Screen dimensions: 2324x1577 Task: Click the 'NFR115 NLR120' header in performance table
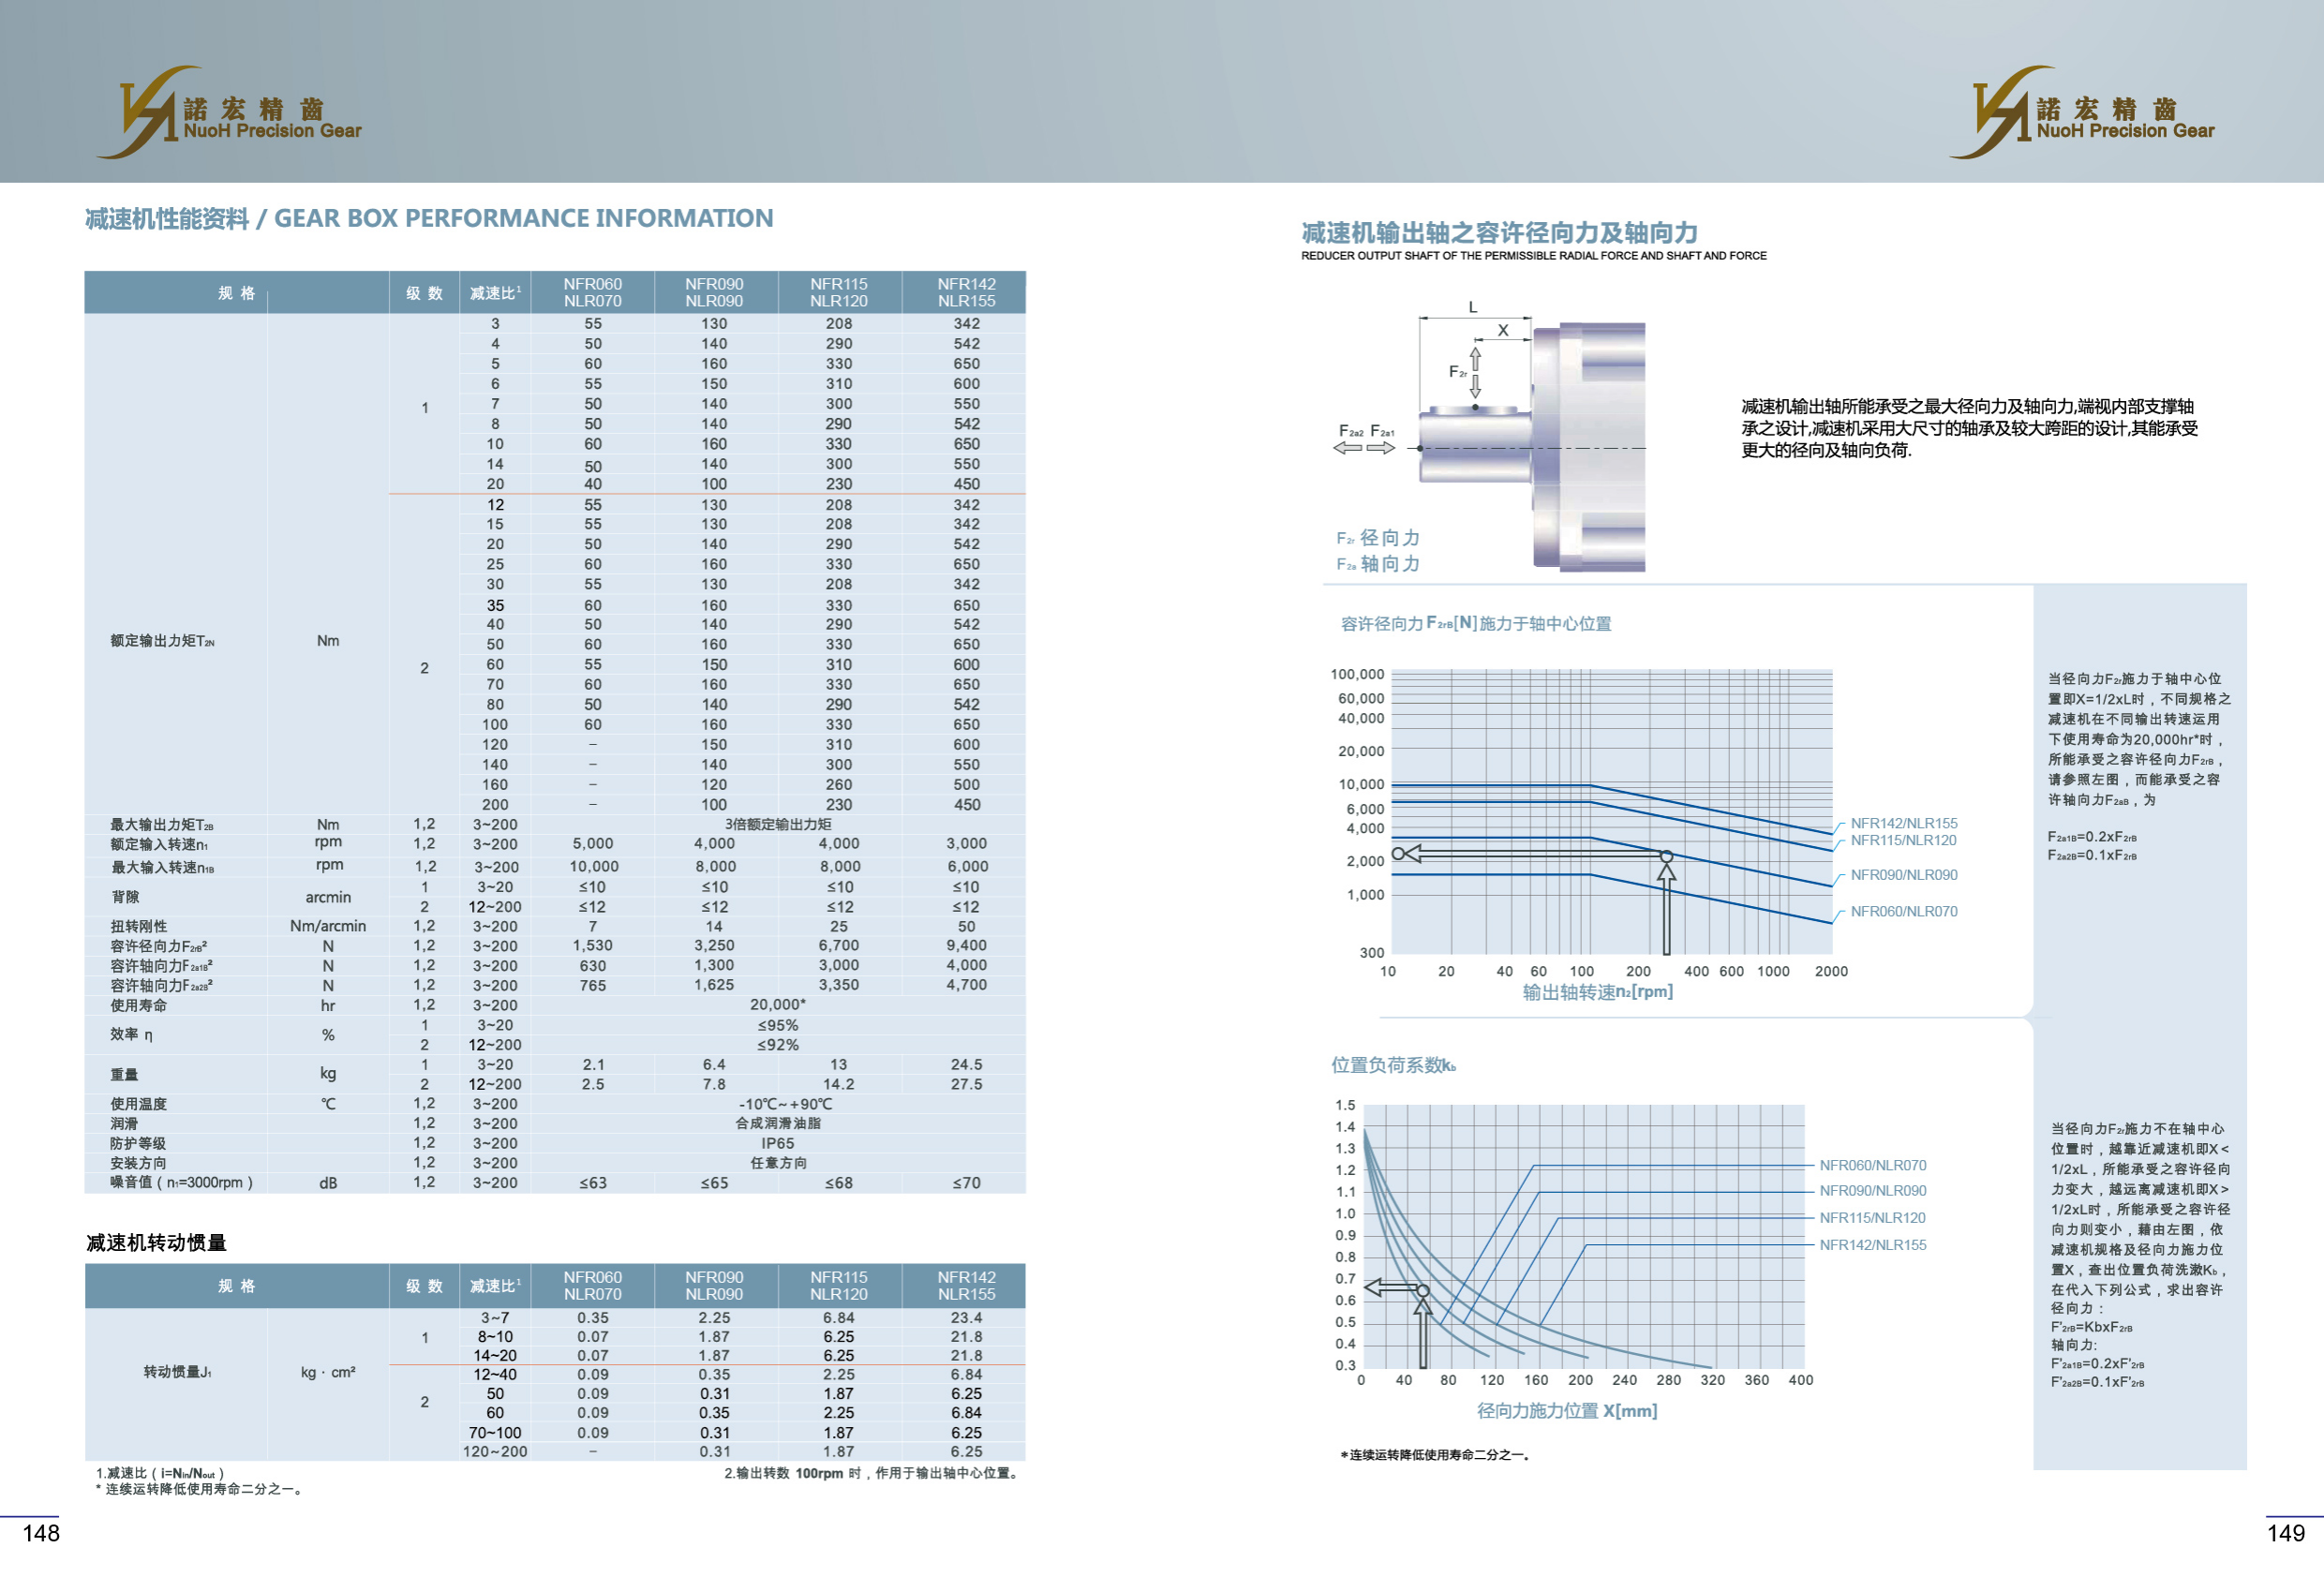[x=839, y=293]
